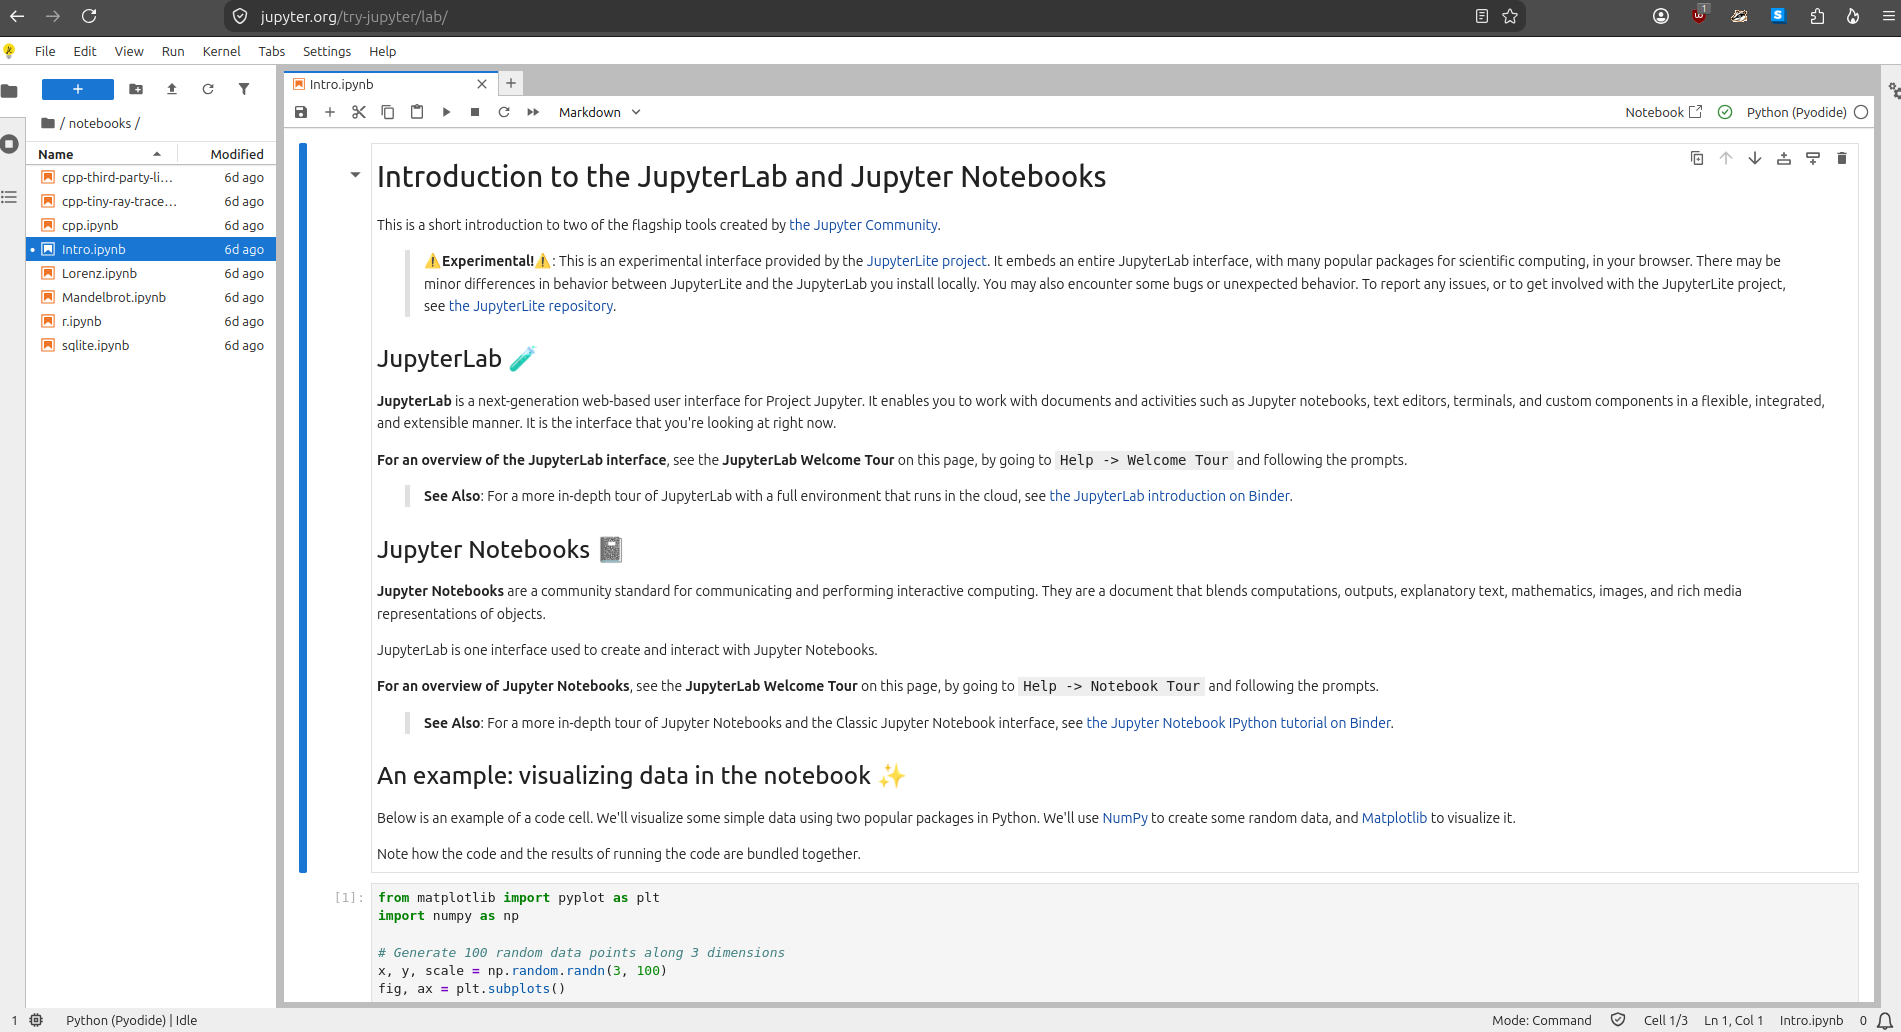
Task: Open notifications bell in status bar
Action: point(1885,1021)
